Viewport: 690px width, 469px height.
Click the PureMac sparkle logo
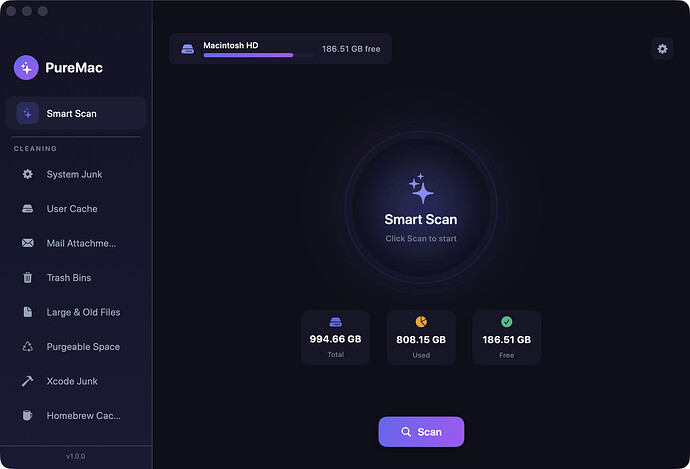point(26,68)
